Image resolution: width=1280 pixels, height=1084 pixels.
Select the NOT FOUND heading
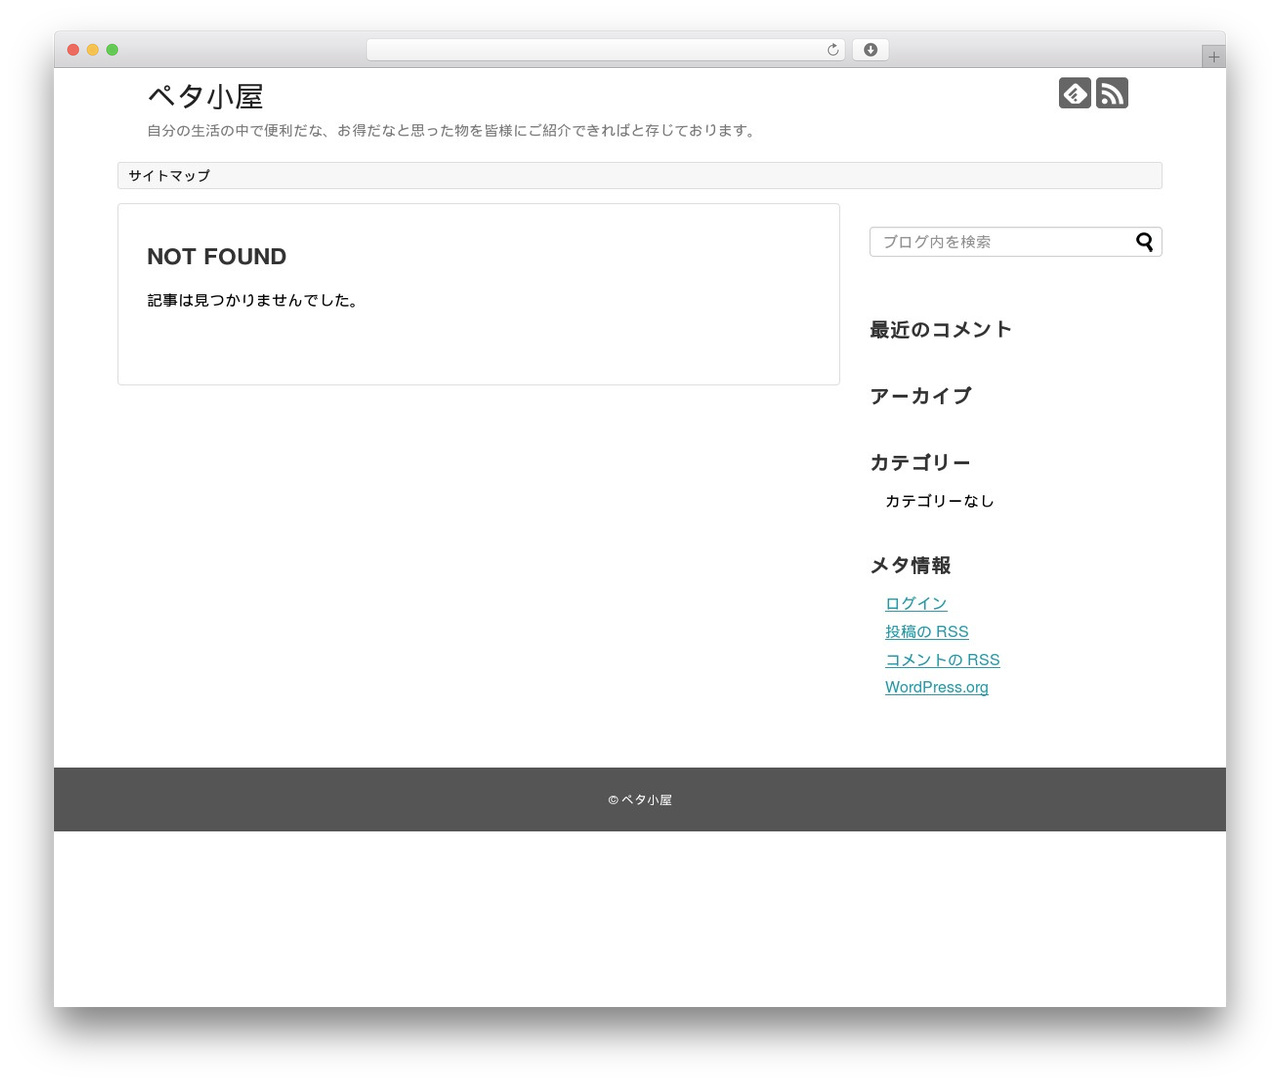217,257
